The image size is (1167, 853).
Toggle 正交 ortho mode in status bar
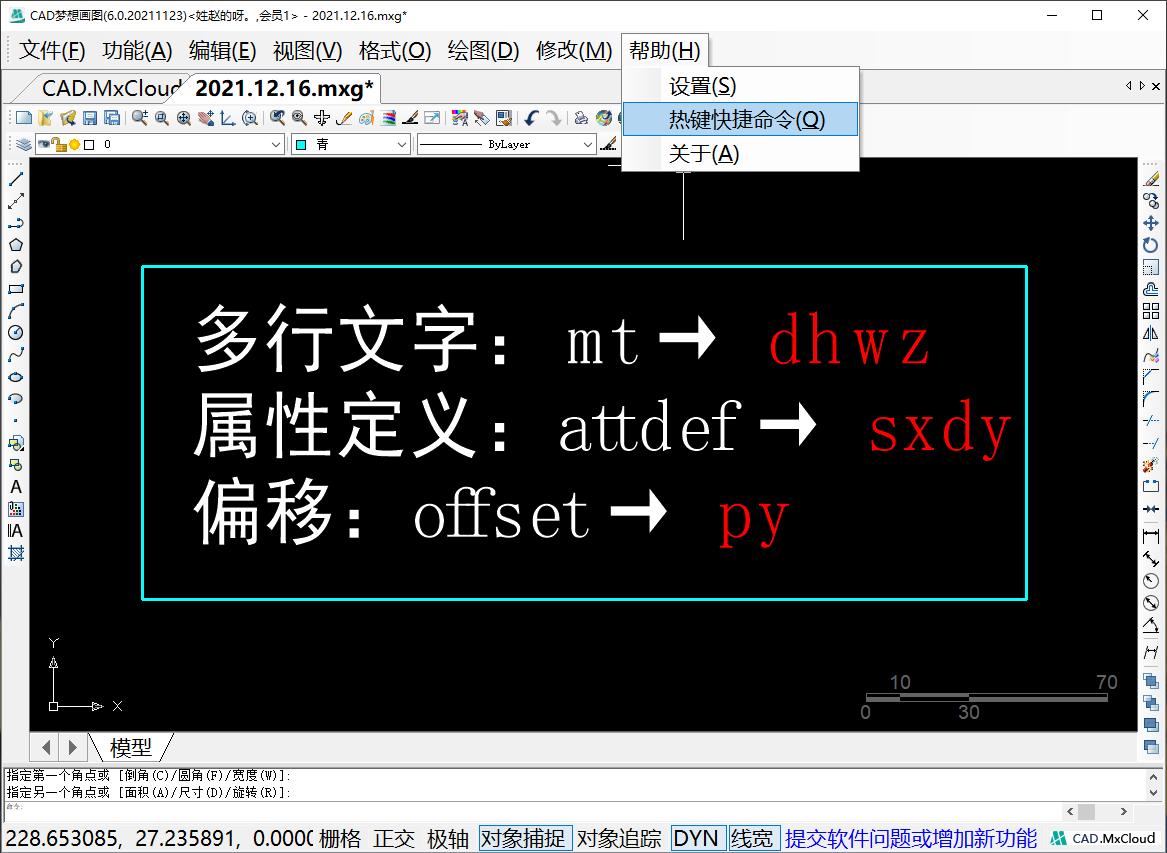tap(394, 839)
